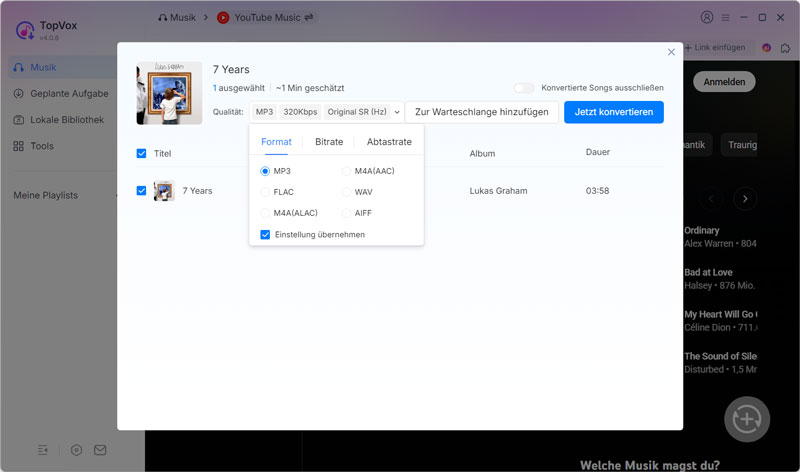Open settings hexagon icon in sidebar footer
Screen dimensions: 800x472
pos(76,450)
